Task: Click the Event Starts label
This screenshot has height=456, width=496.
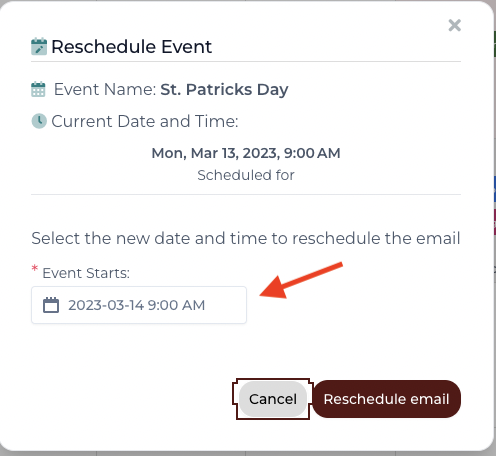Action: click(x=86, y=273)
